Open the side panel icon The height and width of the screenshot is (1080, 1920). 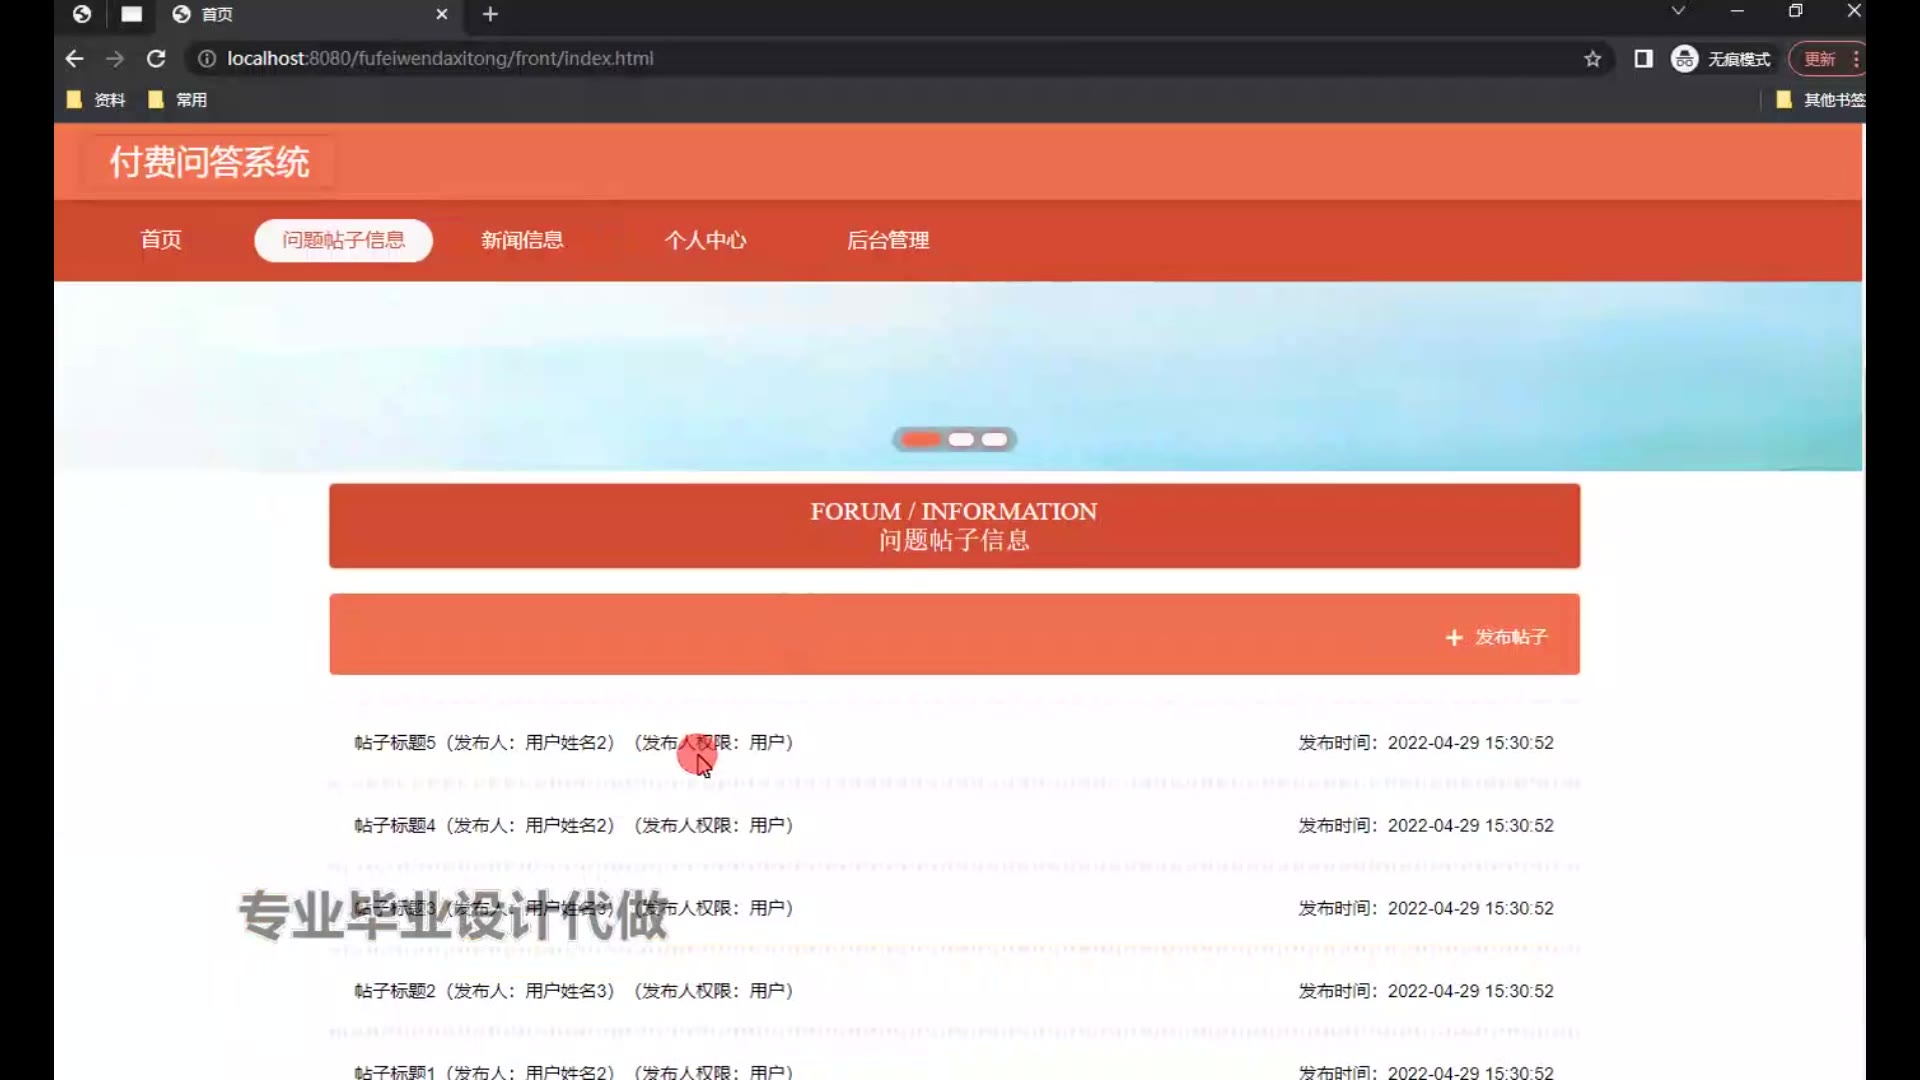(1643, 59)
